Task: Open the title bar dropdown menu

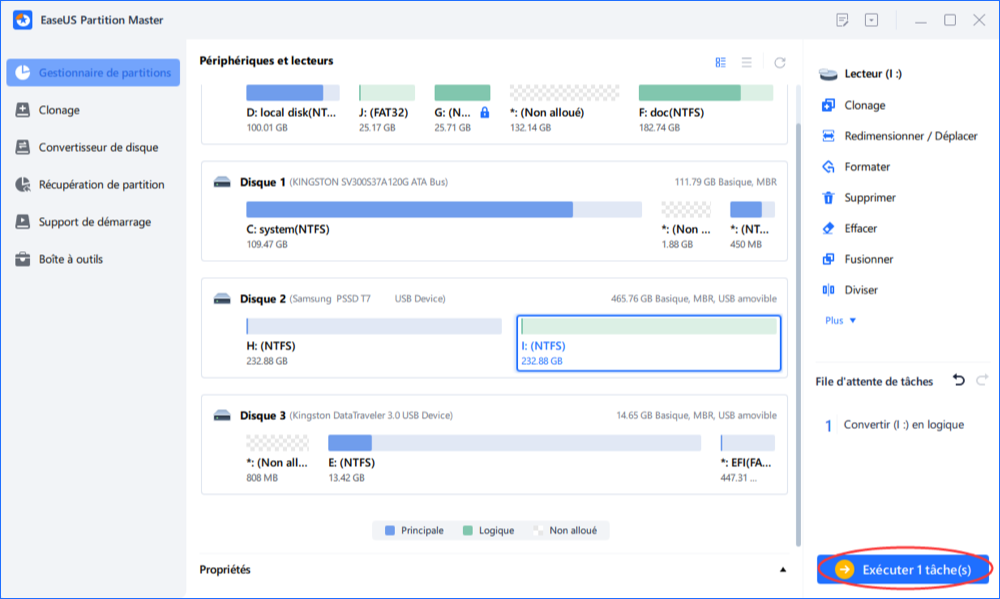Action: 871,20
